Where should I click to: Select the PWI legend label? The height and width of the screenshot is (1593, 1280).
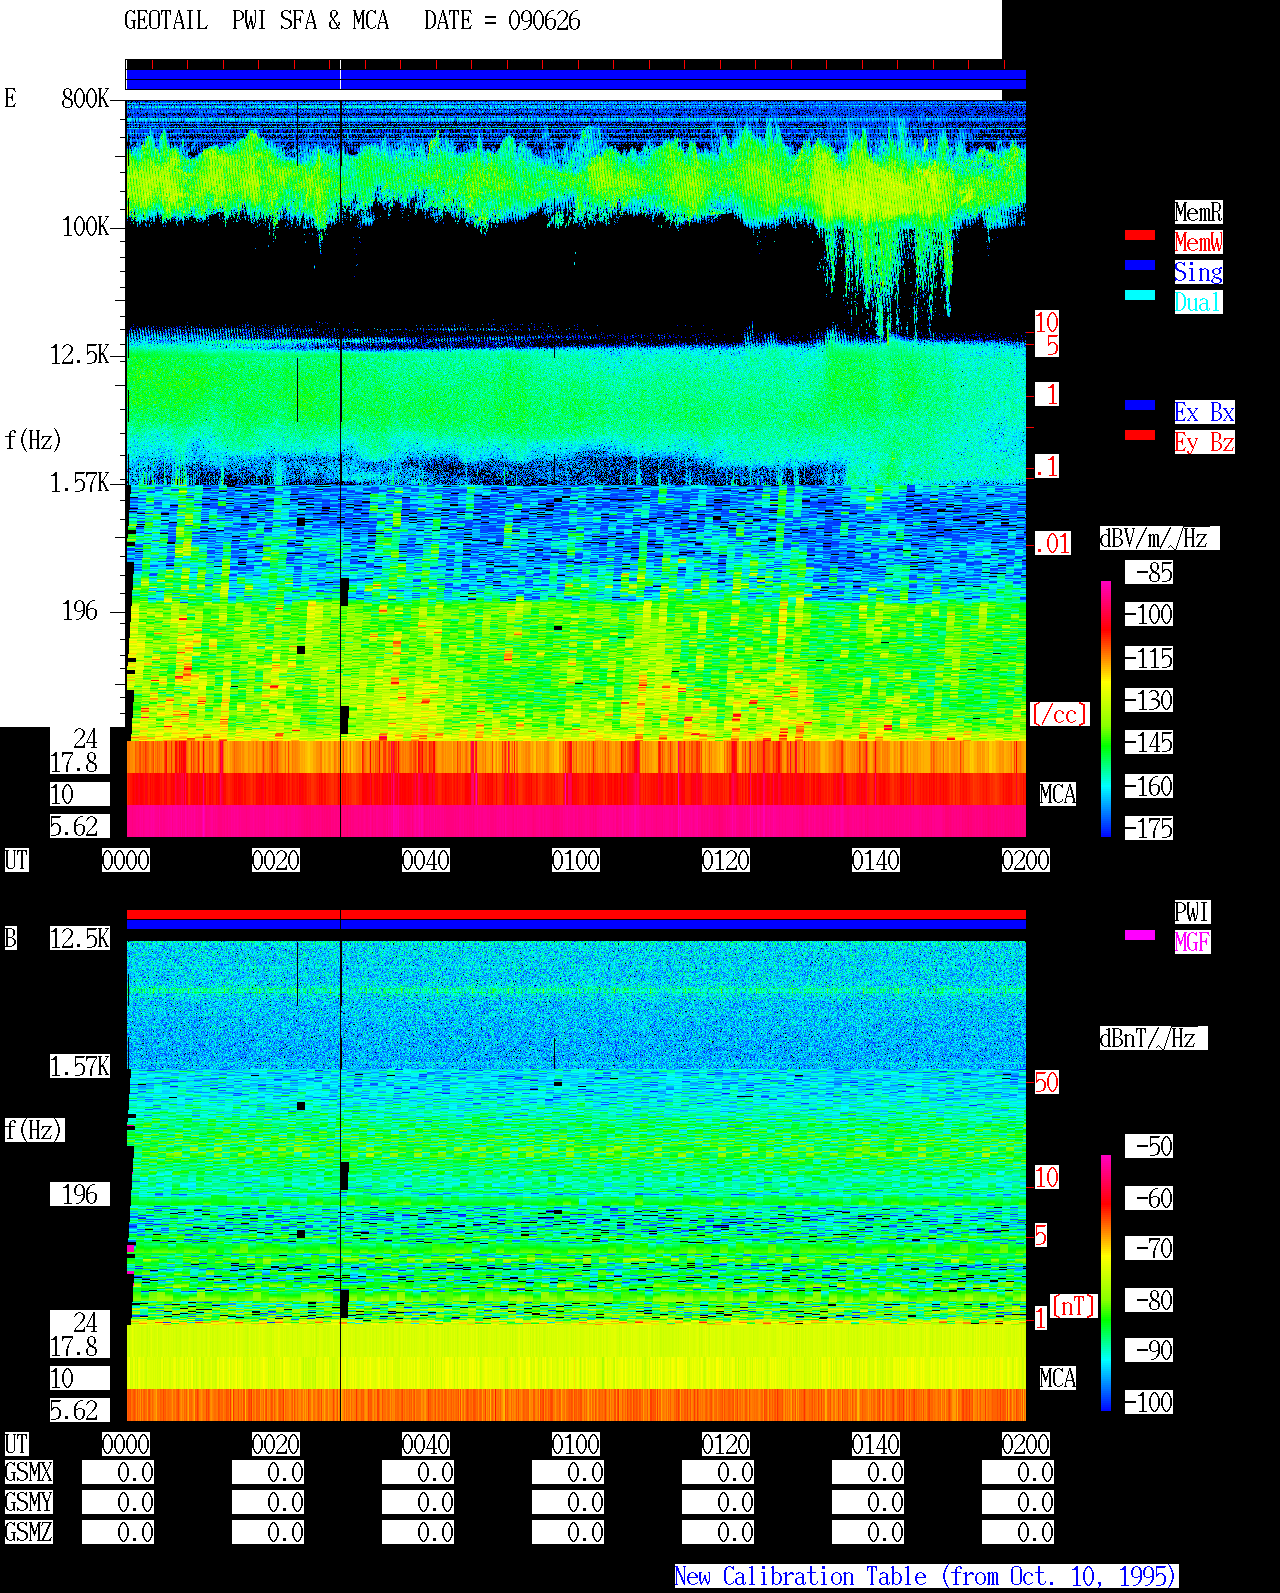[x=1192, y=912]
